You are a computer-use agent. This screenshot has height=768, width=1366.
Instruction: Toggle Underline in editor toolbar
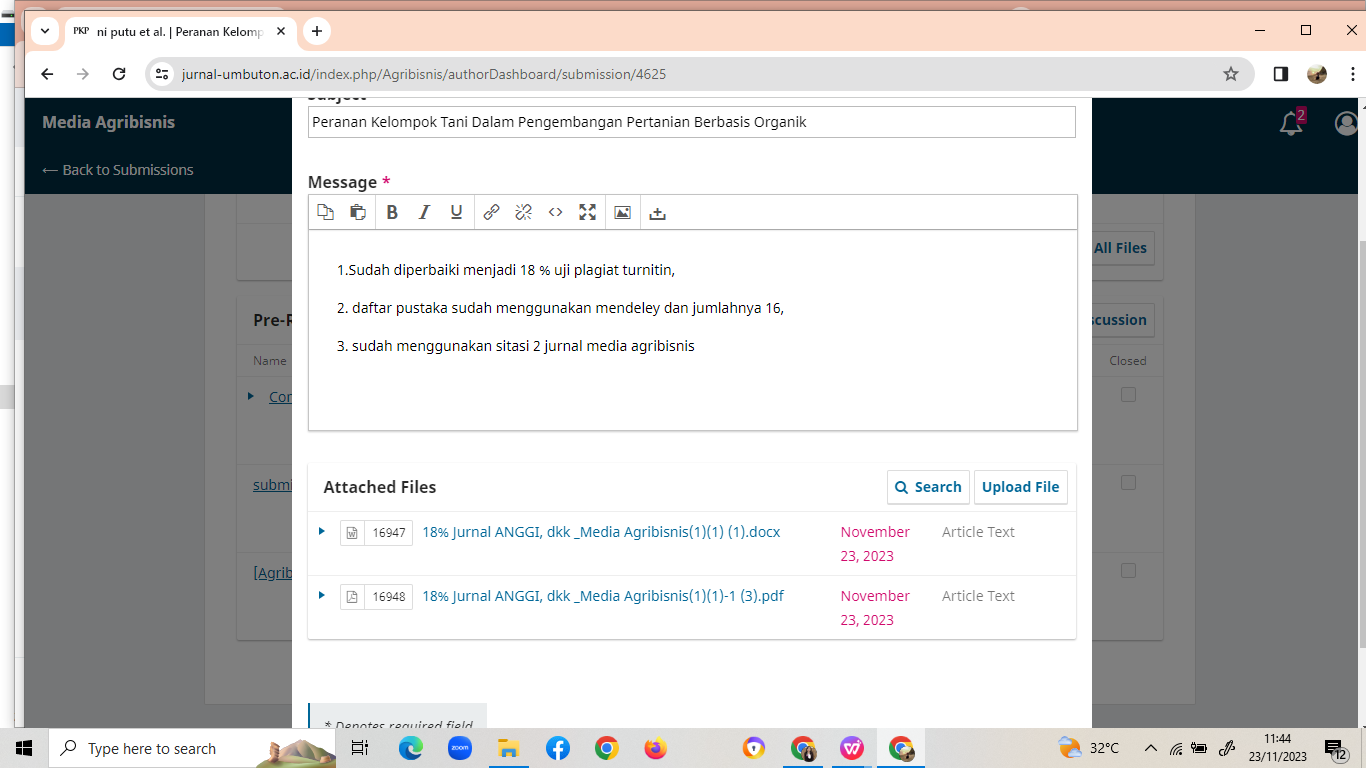click(x=456, y=212)
